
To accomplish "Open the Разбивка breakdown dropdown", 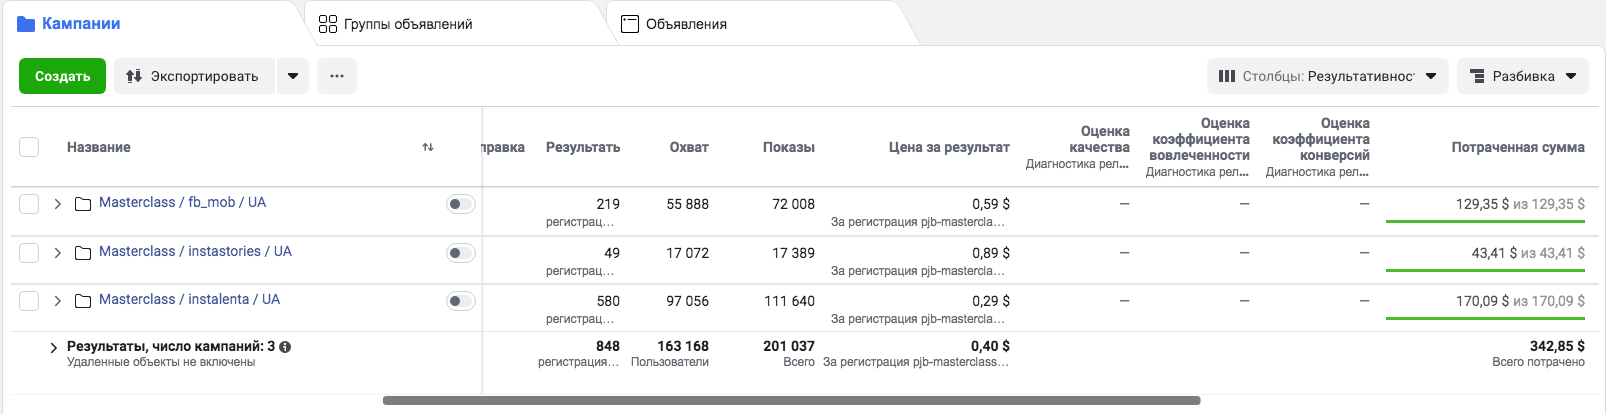I will pos(1522,76).
